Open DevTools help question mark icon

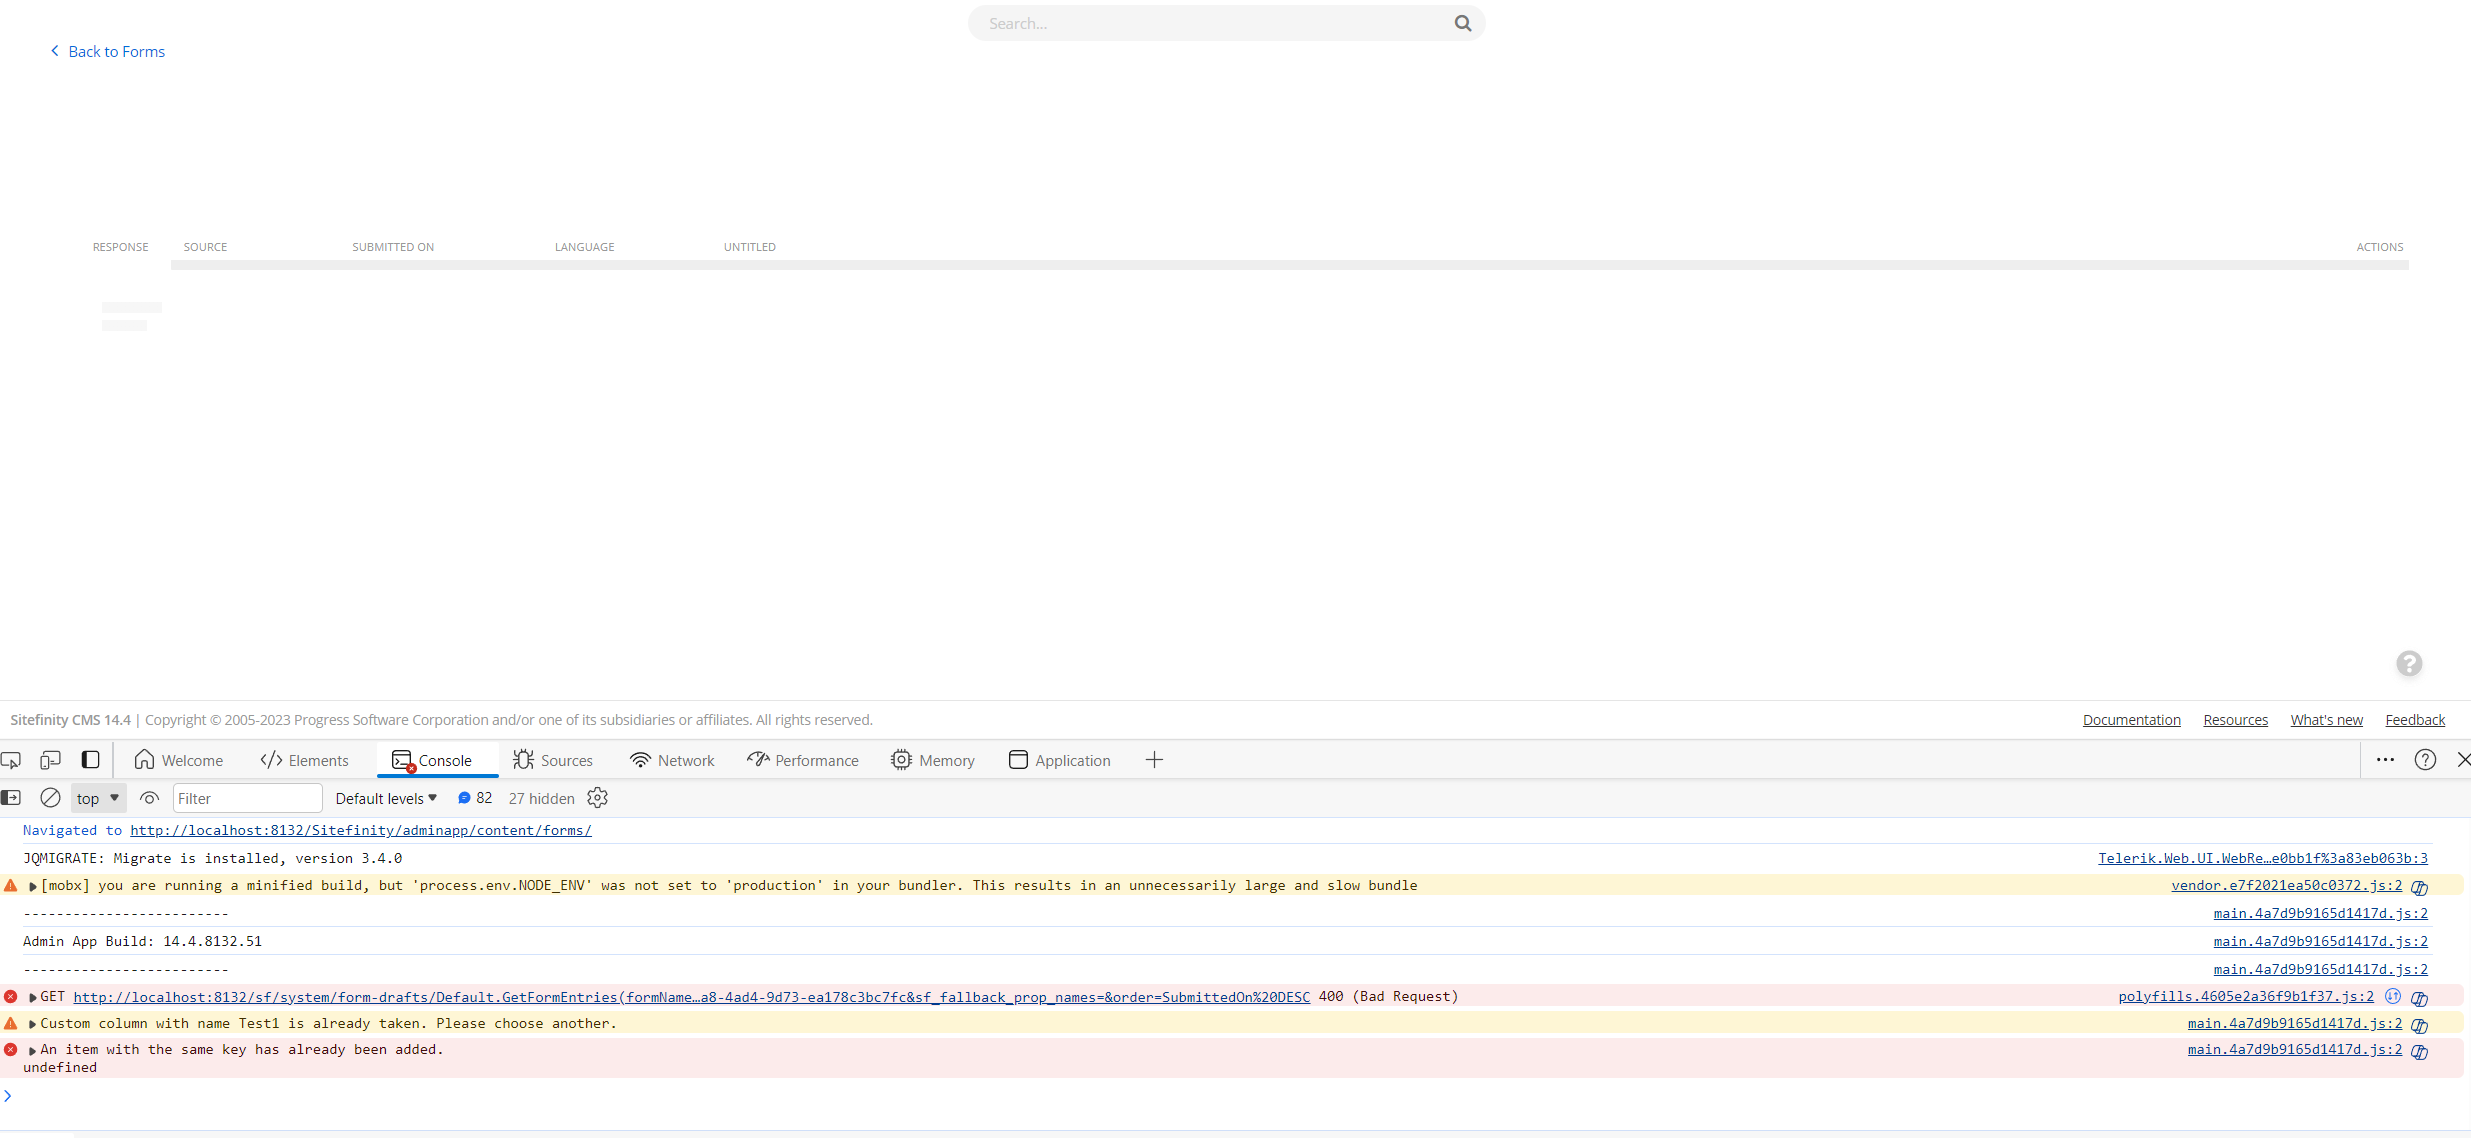[x=2425, y=760]
